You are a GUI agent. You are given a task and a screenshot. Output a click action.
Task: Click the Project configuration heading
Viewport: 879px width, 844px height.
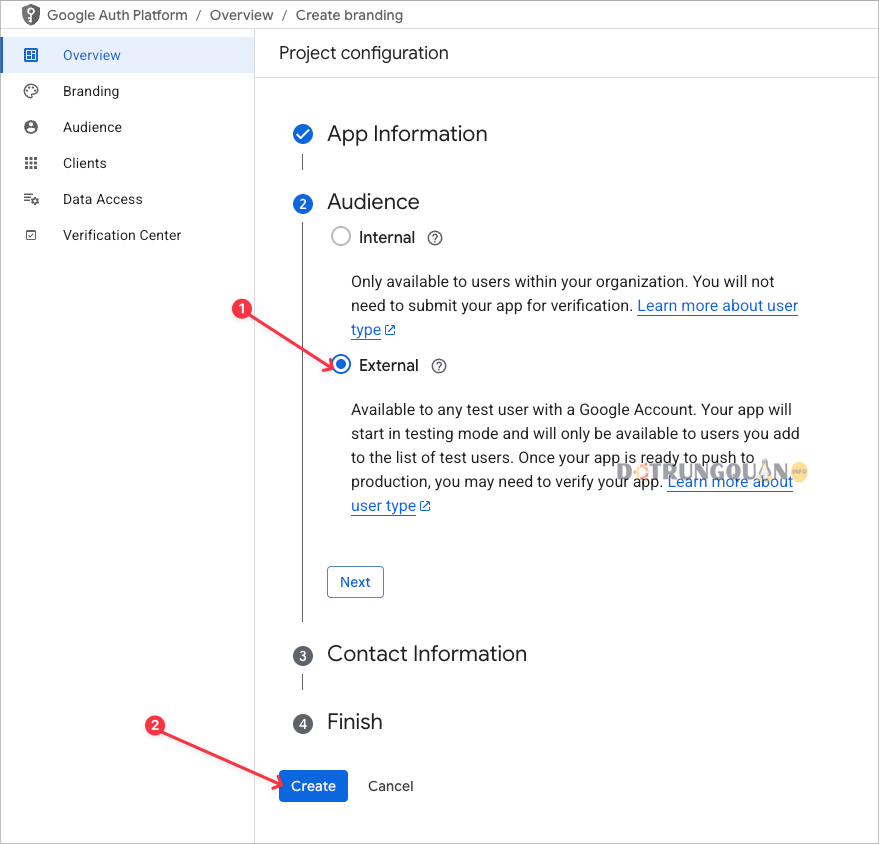coord(364,53)
